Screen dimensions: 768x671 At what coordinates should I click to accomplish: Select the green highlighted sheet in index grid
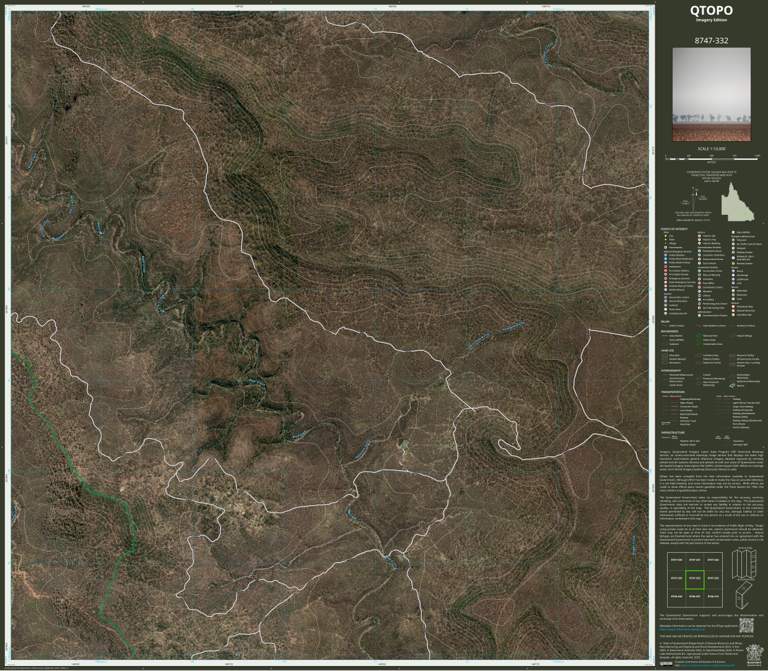695,580
